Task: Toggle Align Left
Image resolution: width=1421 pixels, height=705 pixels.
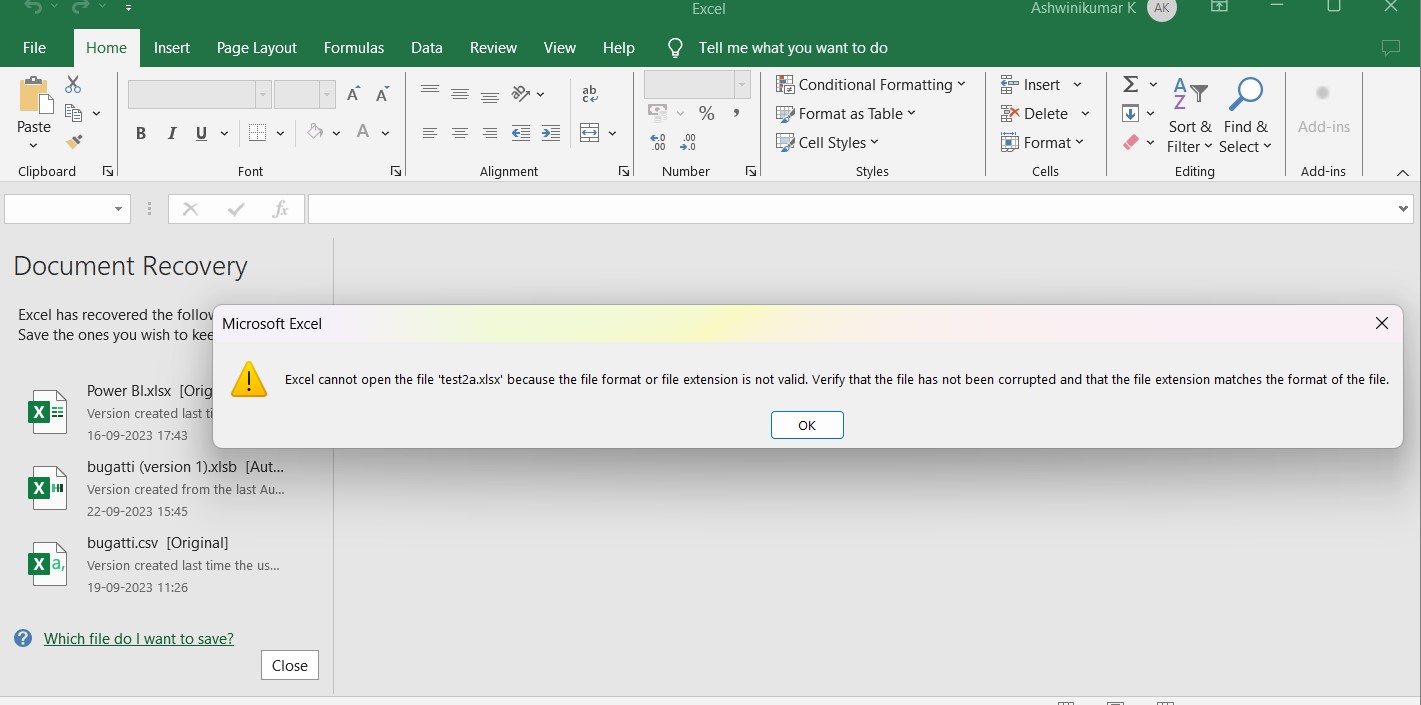Action: [x=430, y=133]
